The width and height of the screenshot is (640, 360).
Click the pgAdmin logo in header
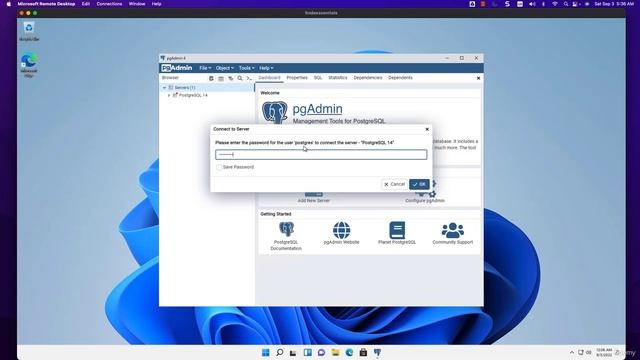coord(177,68)
